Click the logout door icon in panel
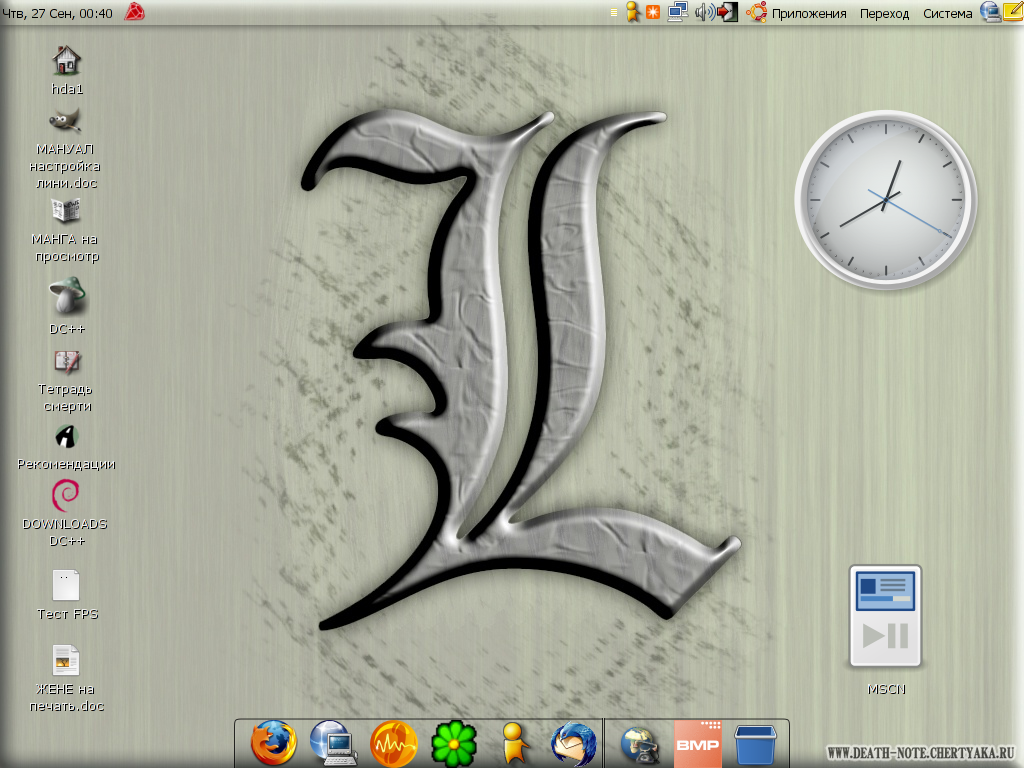 (x=728, y=12)
